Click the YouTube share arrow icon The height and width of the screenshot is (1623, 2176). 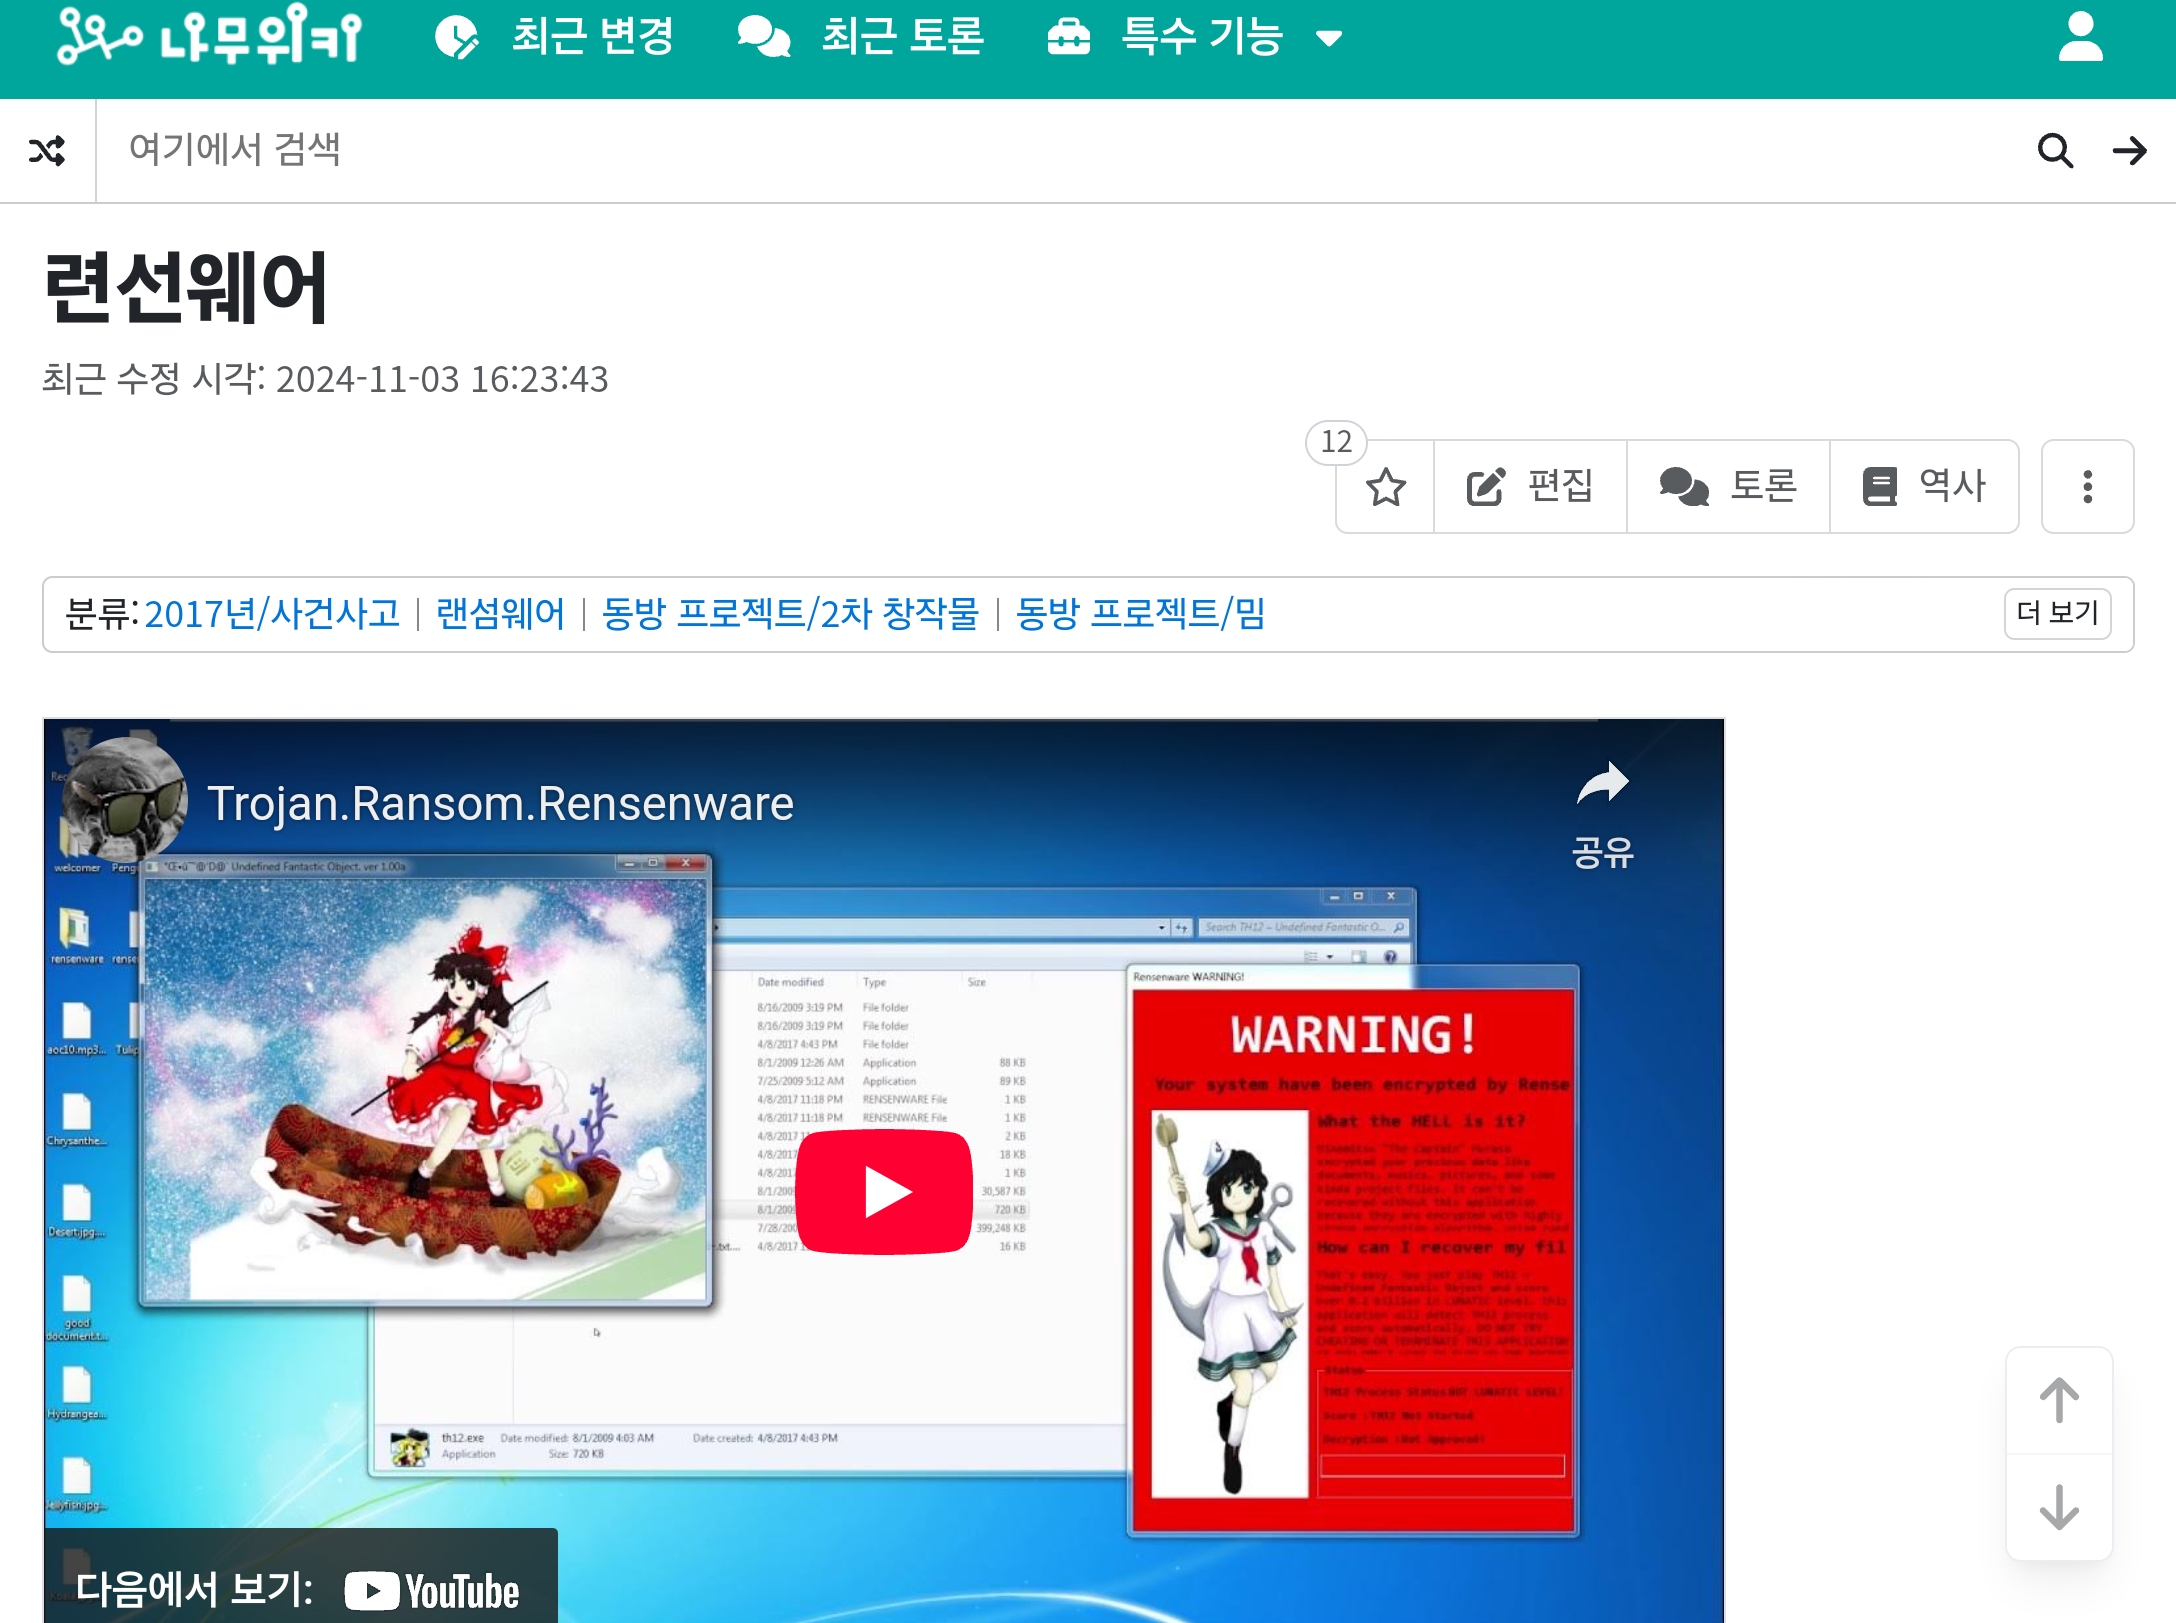[x=1602, y=785]
